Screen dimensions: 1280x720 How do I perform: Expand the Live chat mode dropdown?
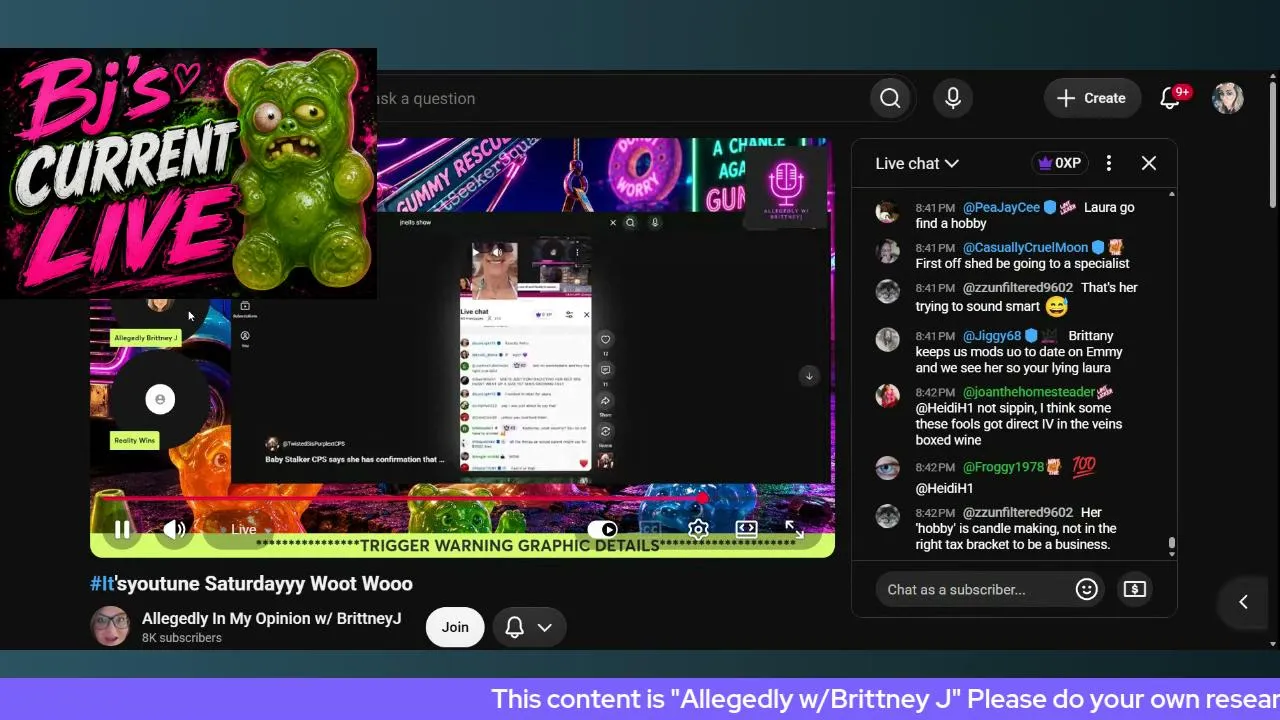click(917, 163)
